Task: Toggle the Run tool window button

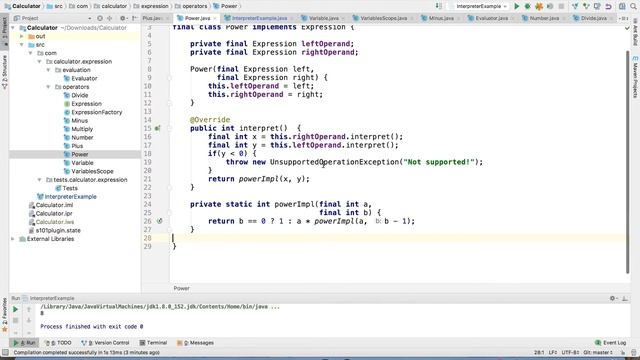Action: pos(24,343)
